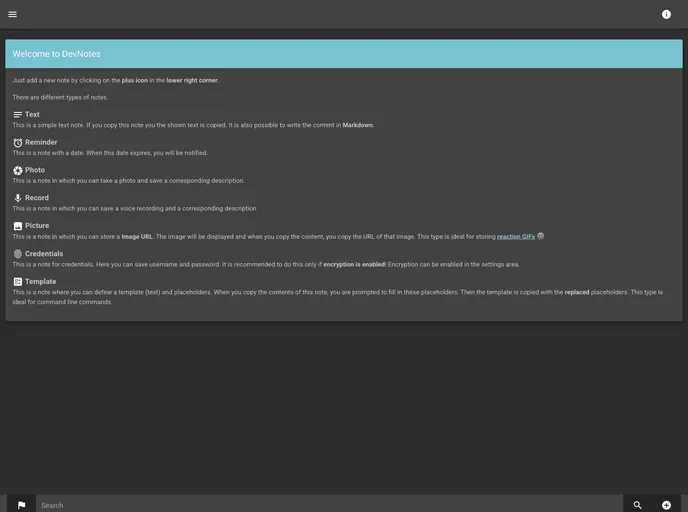The image size is (688, 512).
Task: Click the flag icon beside Search
Action: point(22,505)
